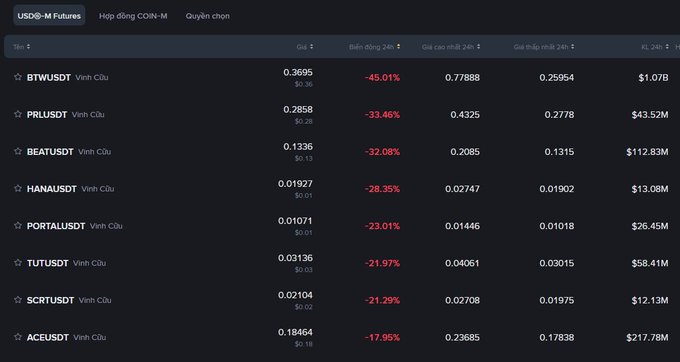Click PORTALUSDT price 0.01071
The image size is (680, 362).
[x=295, y=221]
